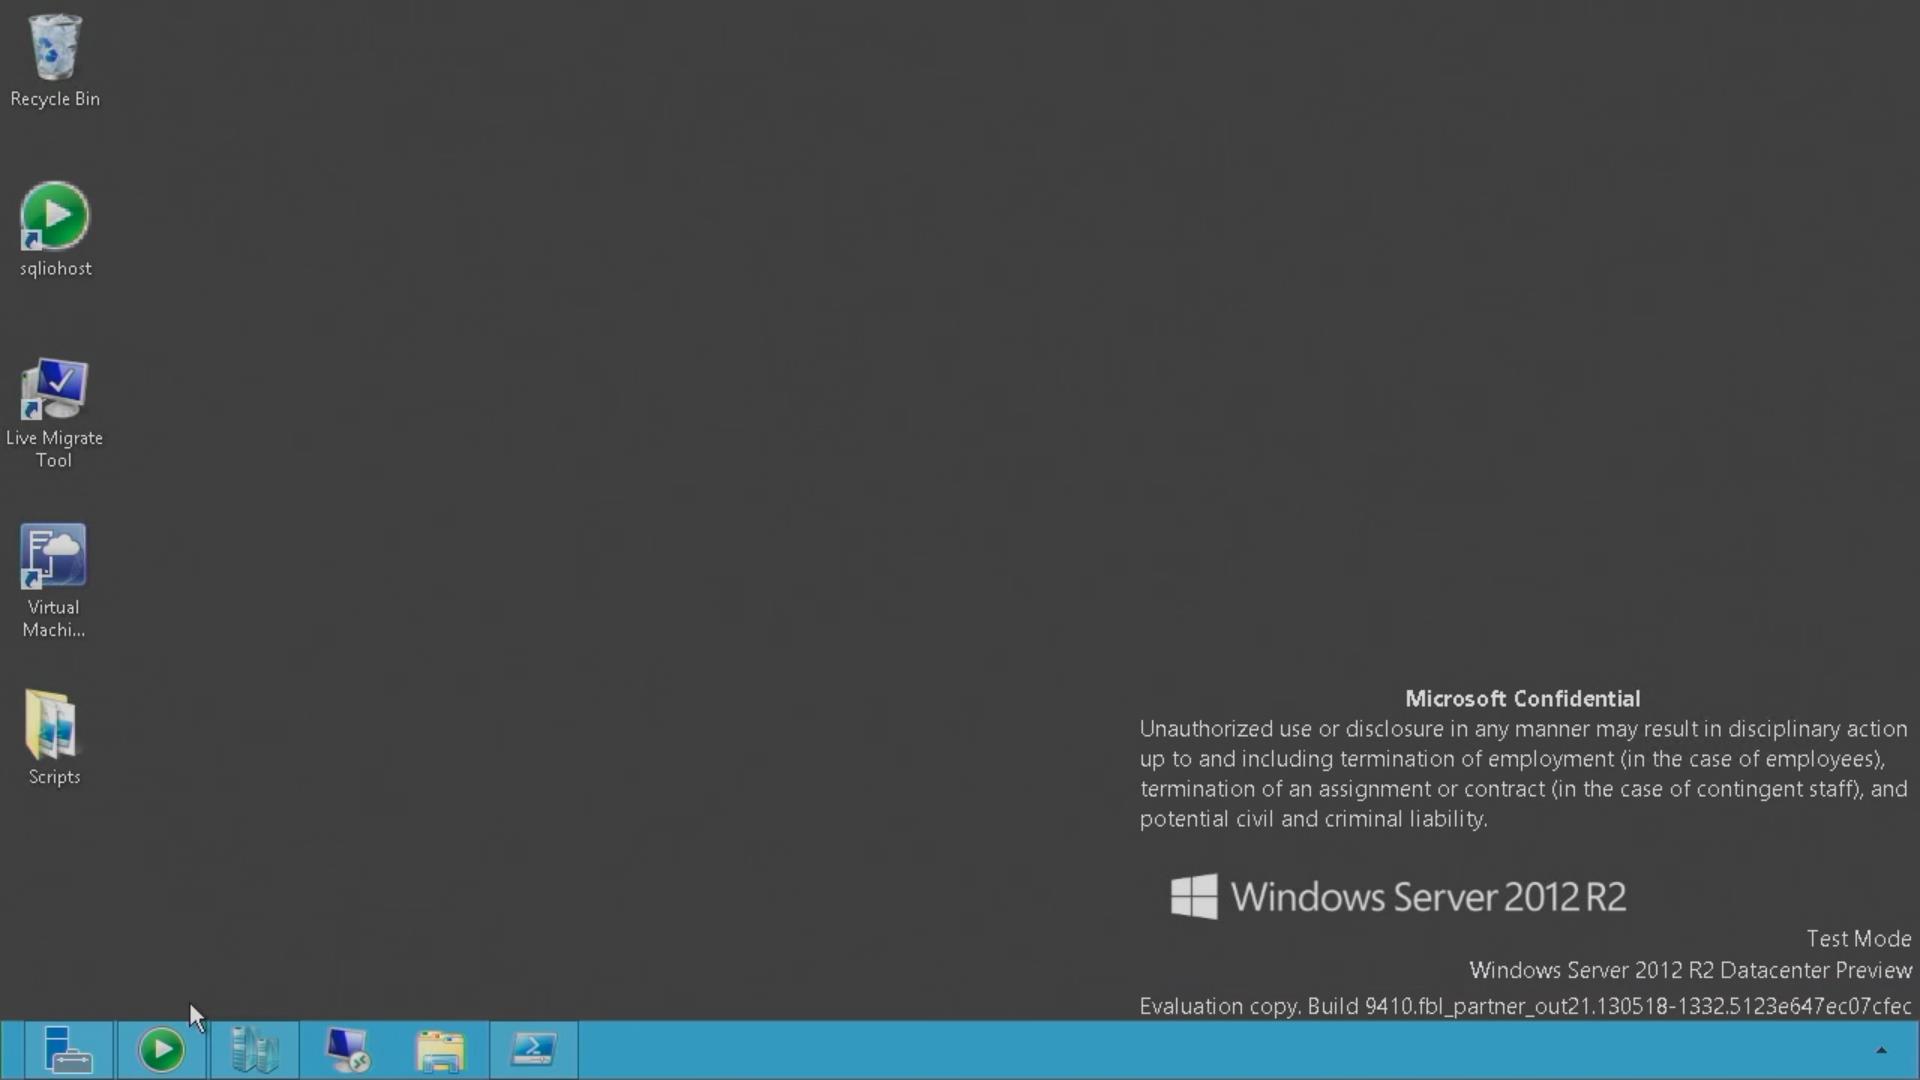Open File Explorer from the taskbar

[440, 1050]
